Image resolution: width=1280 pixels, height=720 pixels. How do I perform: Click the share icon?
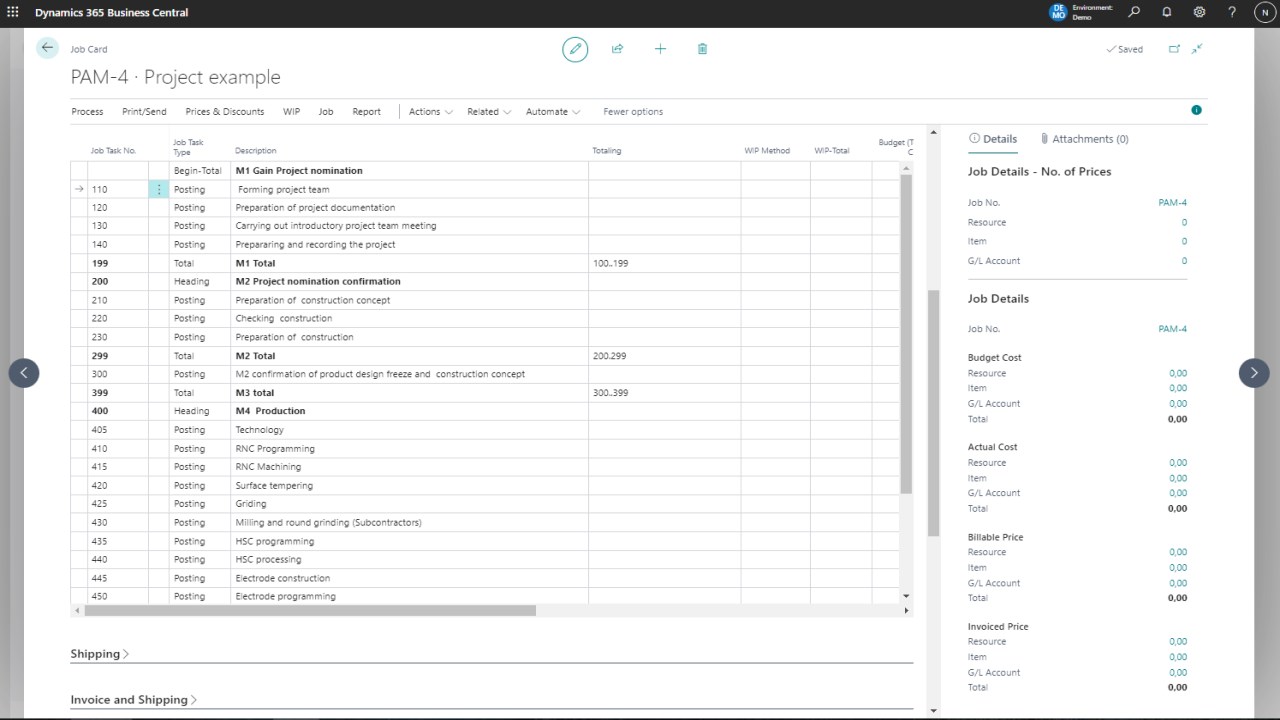coord(617,49)
